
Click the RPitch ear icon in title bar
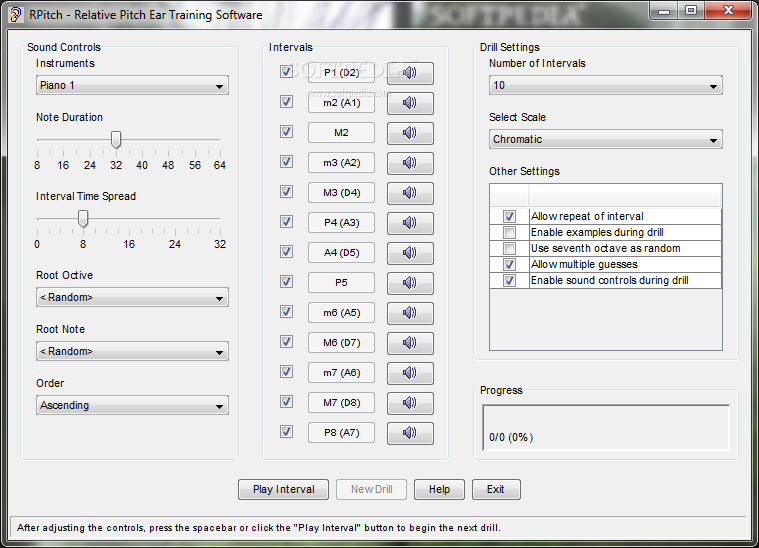tap(15, 15)
